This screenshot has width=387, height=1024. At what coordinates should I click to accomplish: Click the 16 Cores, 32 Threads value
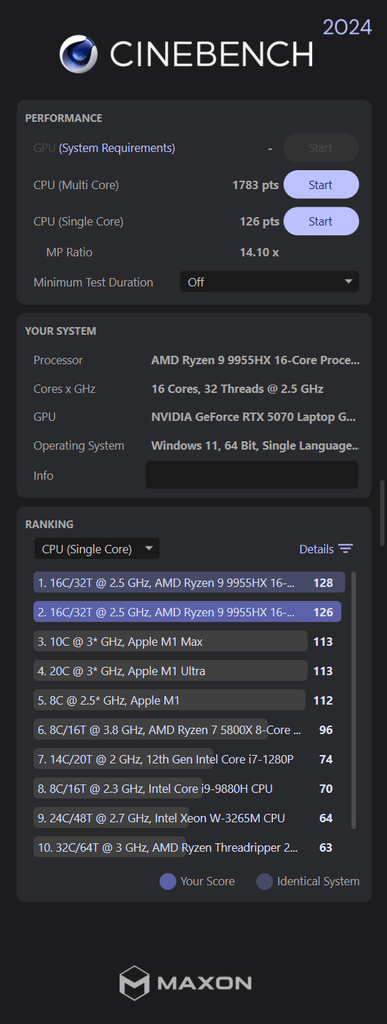click(x=237, y=389)
